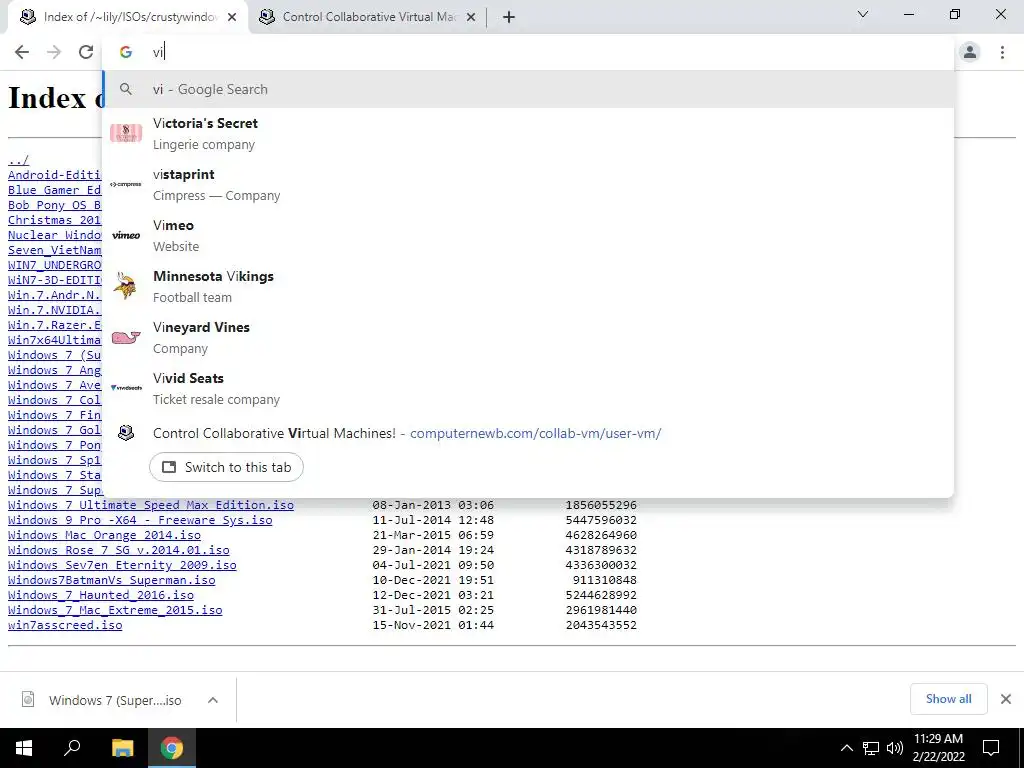Open the taskbar clock showing 11:29 AM
1024x768 pixels.
click(x=938, y=748)
